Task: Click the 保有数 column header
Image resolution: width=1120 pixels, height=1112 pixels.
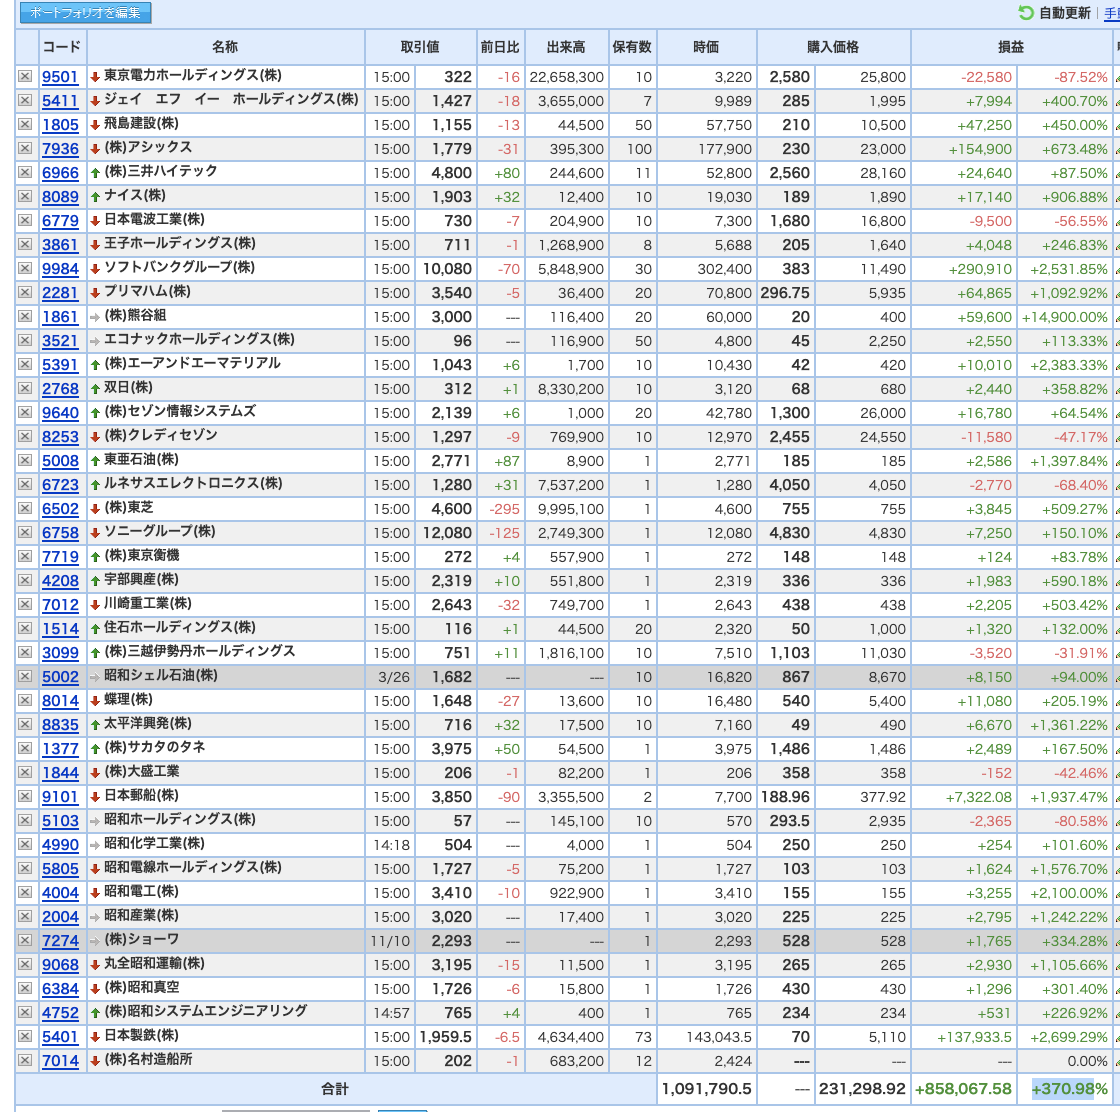Action: coord(632,47)
